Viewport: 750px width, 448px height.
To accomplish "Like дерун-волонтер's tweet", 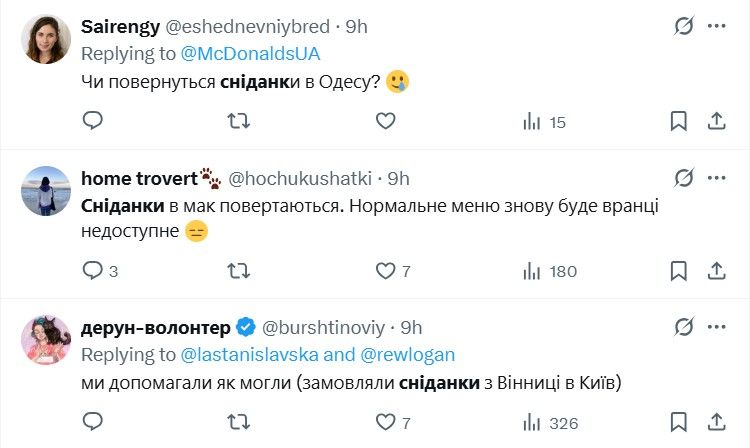I will pyautogui.click(x=386, y=422).
